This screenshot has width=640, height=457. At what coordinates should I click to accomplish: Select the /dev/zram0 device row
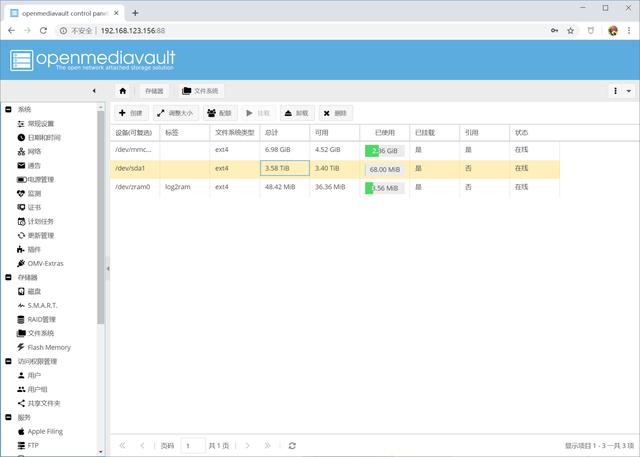click(x=335, y=187)
